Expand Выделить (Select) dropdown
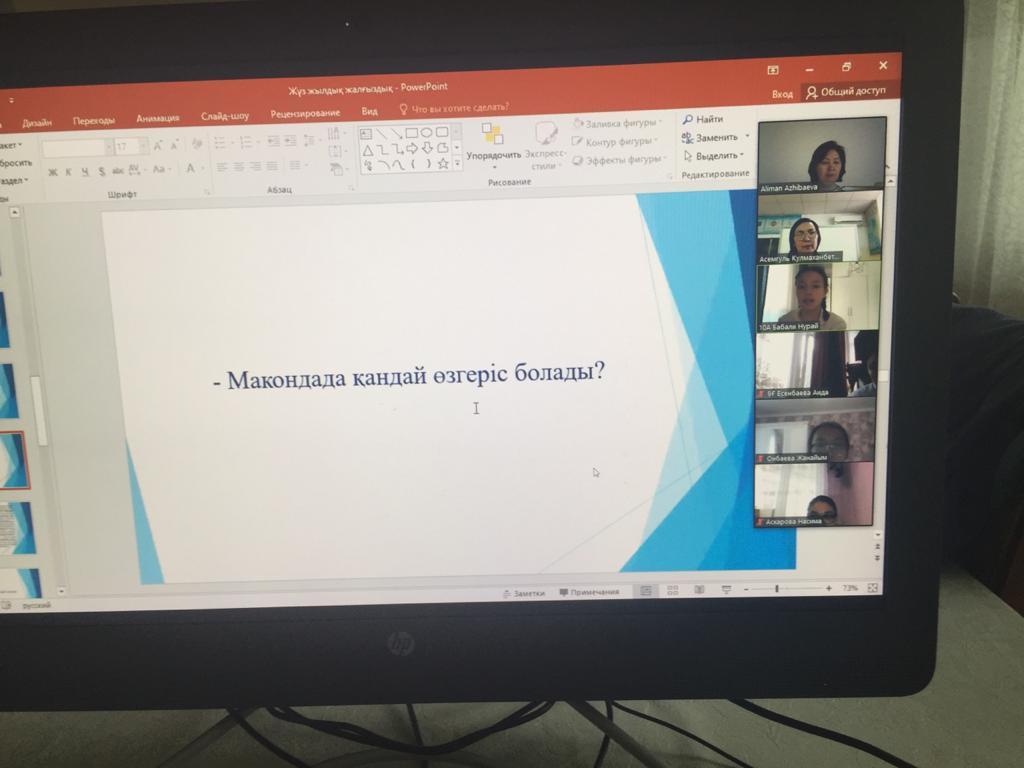The image size is (1024, 768). [x=741, y=155]
